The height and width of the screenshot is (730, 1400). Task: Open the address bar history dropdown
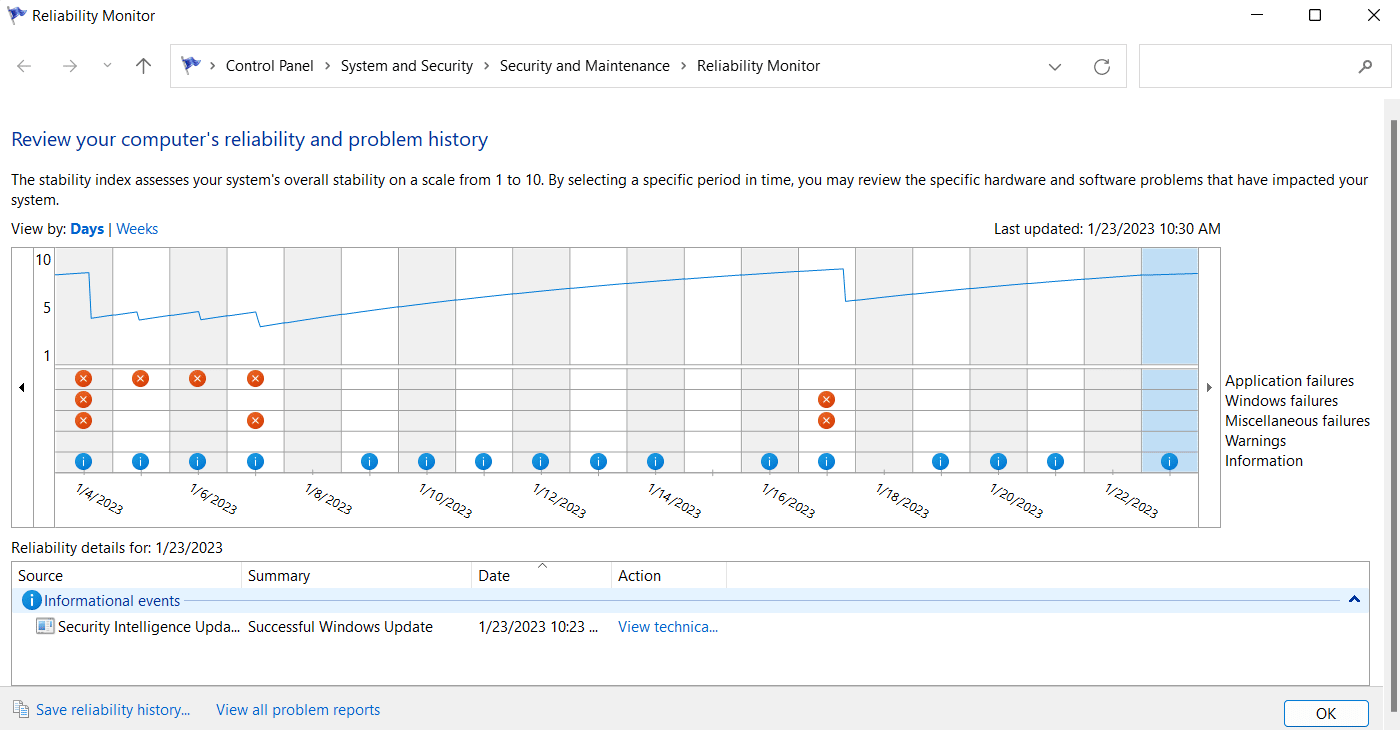pyautogui.click(x=1055, y=67)
